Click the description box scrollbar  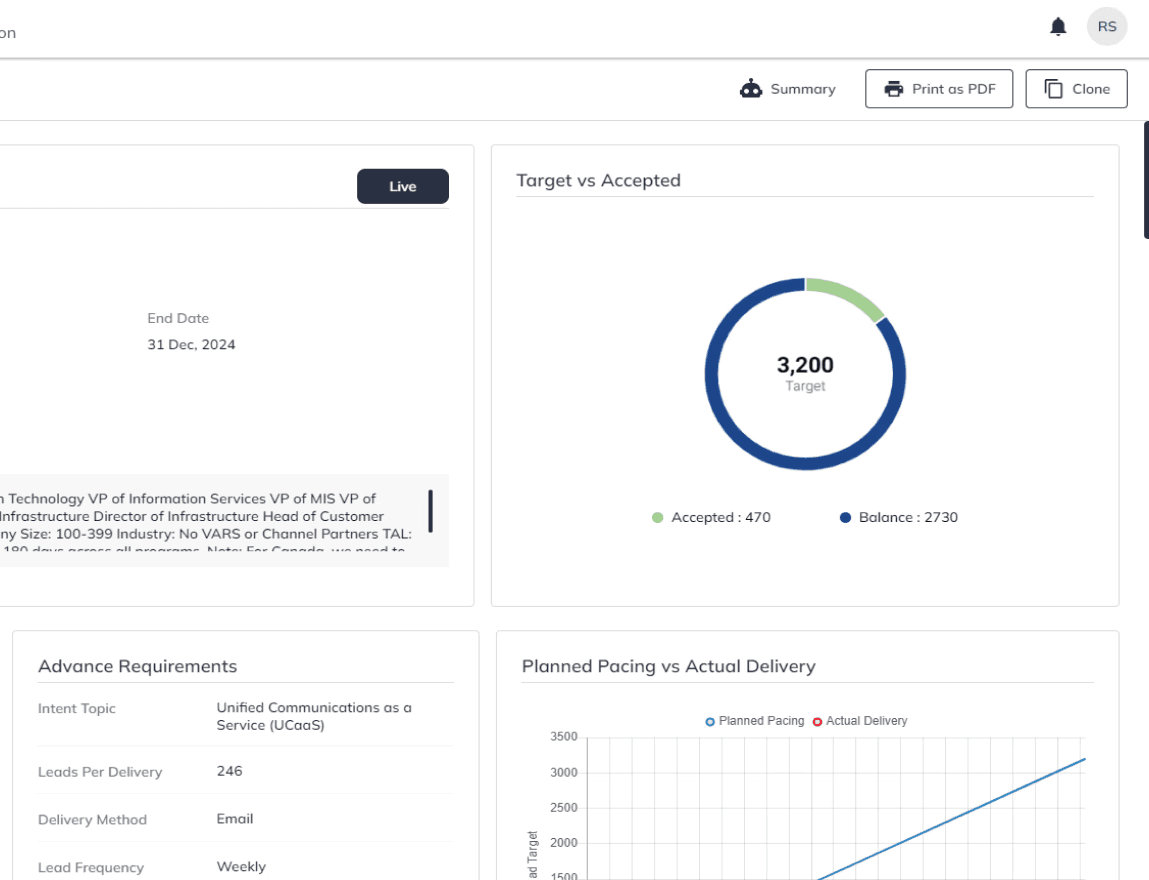pos(430,511)
